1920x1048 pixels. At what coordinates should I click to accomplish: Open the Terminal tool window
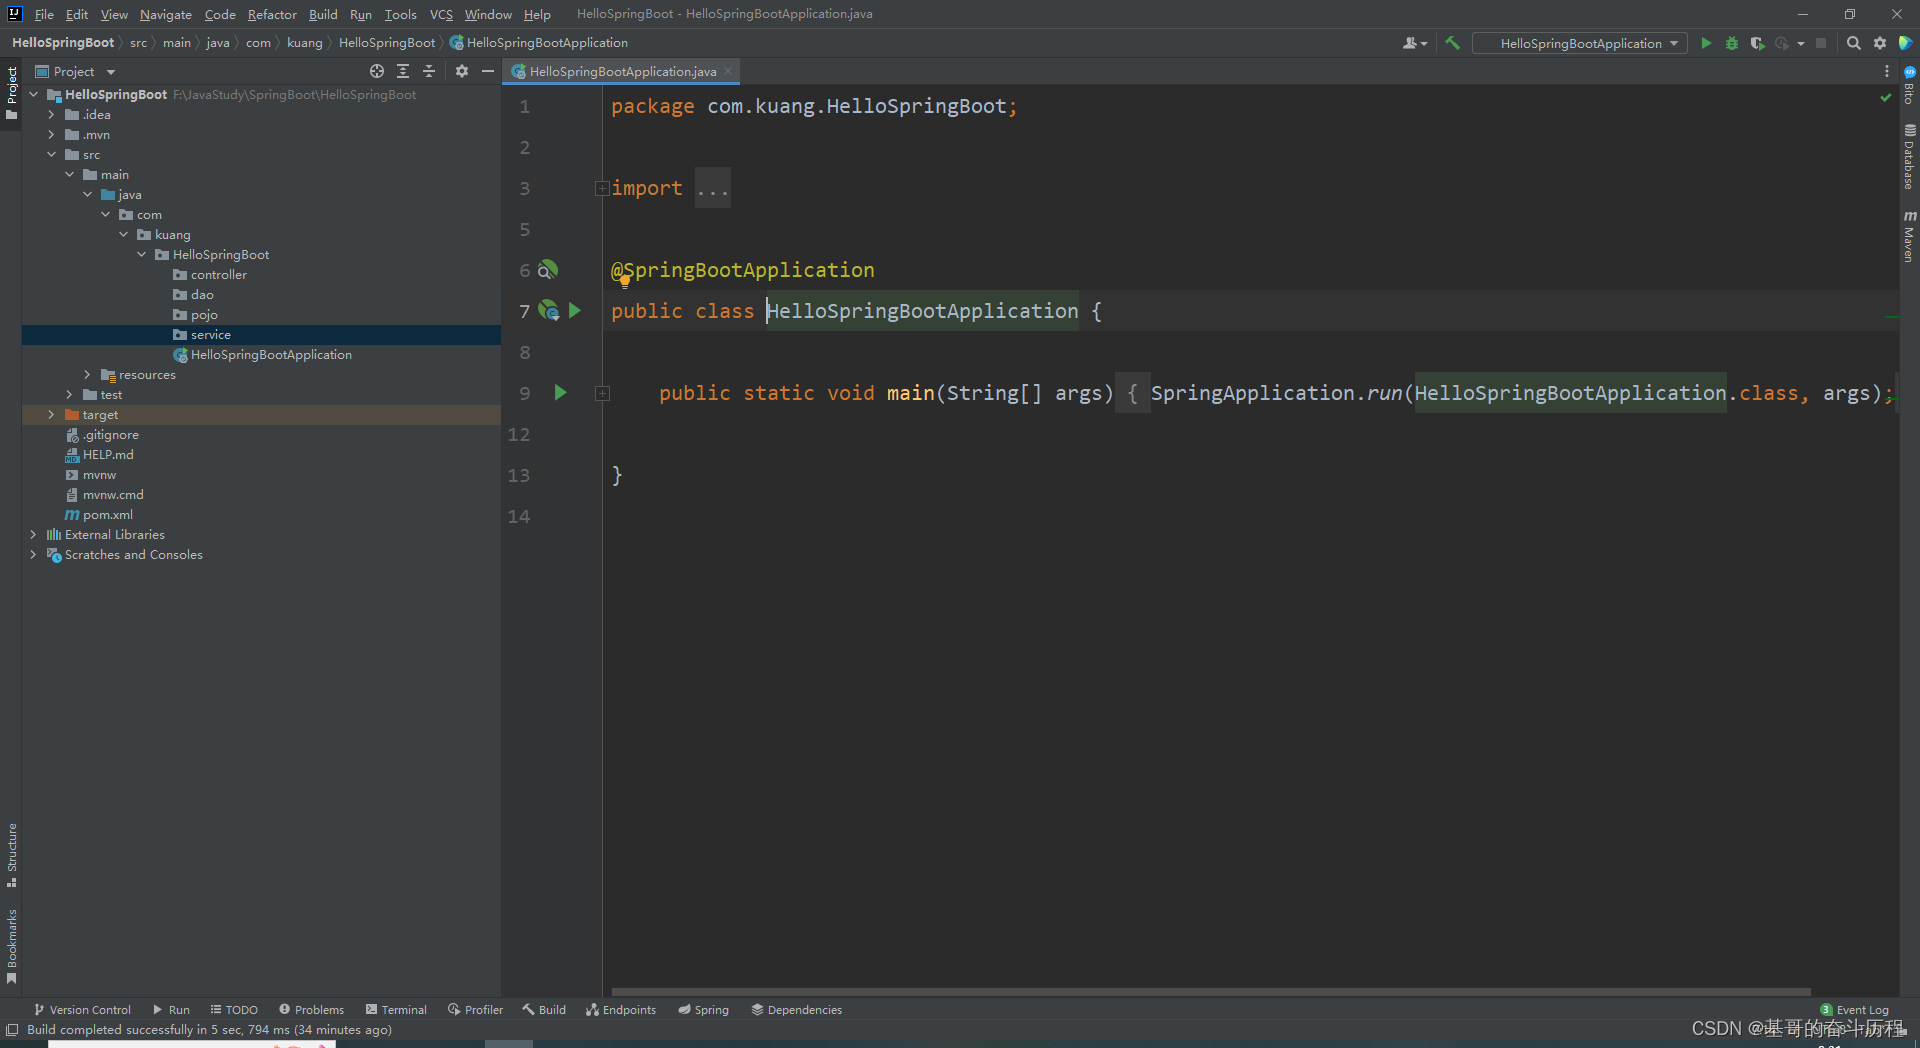click(x=396, y=1009)
